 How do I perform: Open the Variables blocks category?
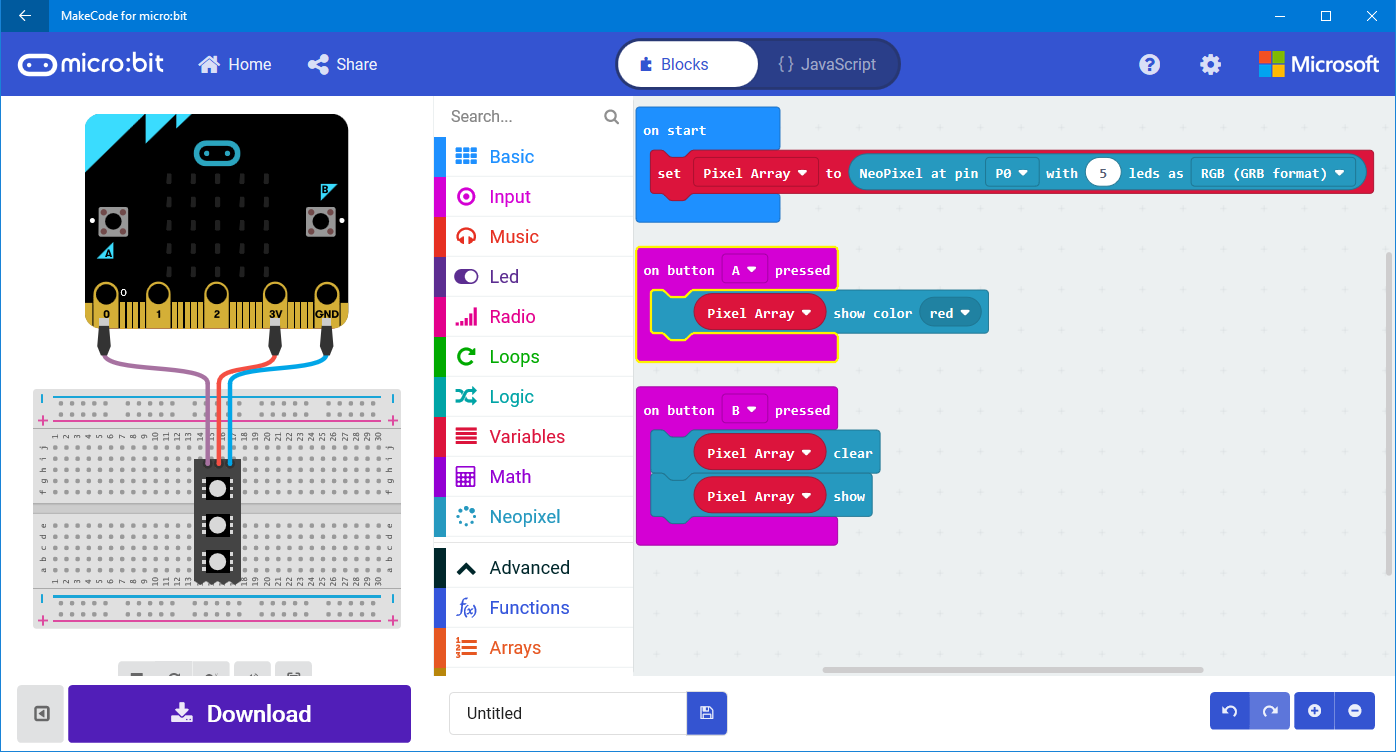(534, 436)
